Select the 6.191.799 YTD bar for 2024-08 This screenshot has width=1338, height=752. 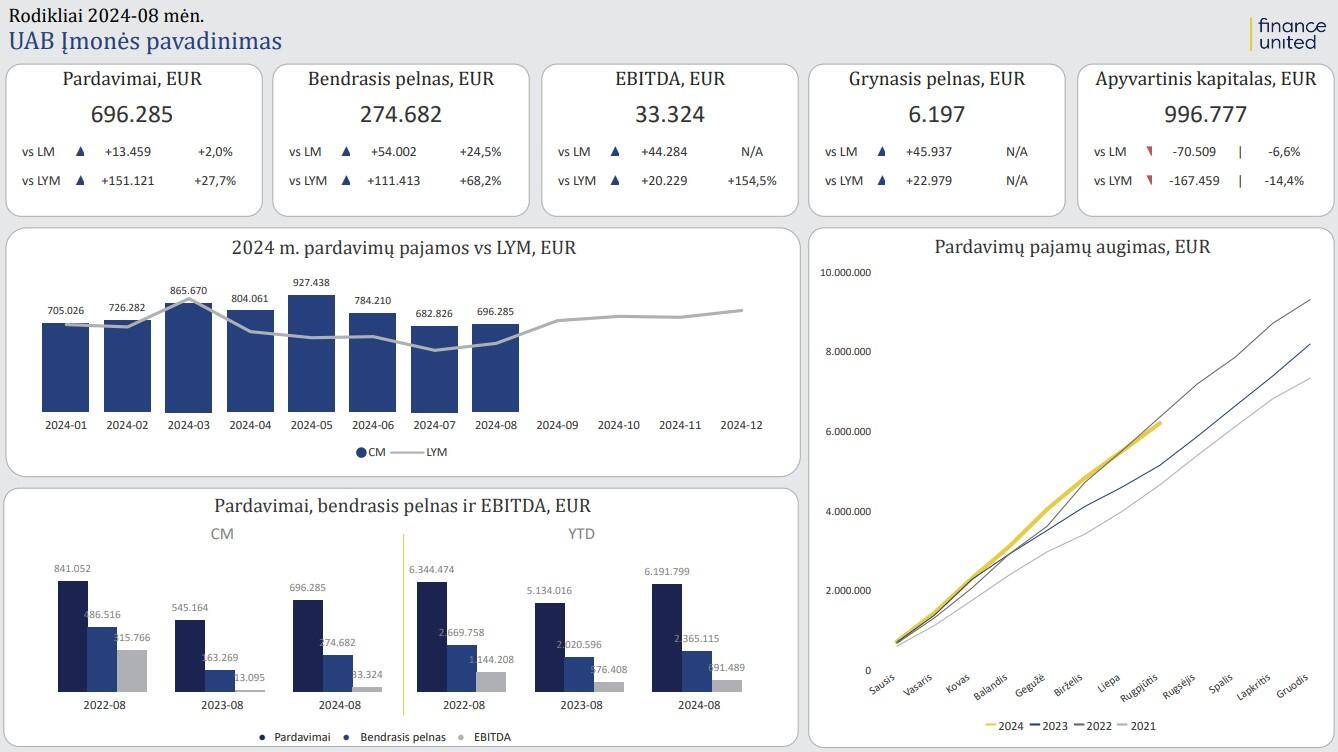click(667, 638)
